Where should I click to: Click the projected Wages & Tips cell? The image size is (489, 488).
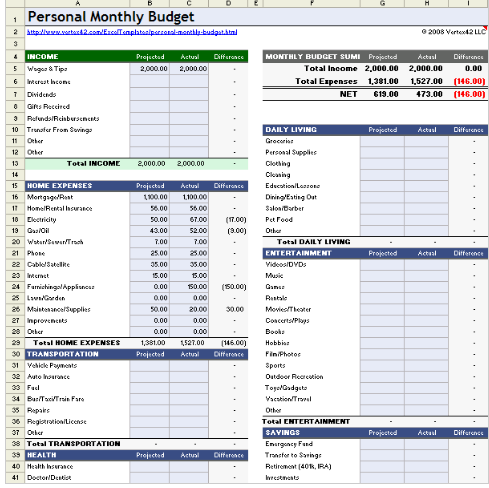(150, 69)
